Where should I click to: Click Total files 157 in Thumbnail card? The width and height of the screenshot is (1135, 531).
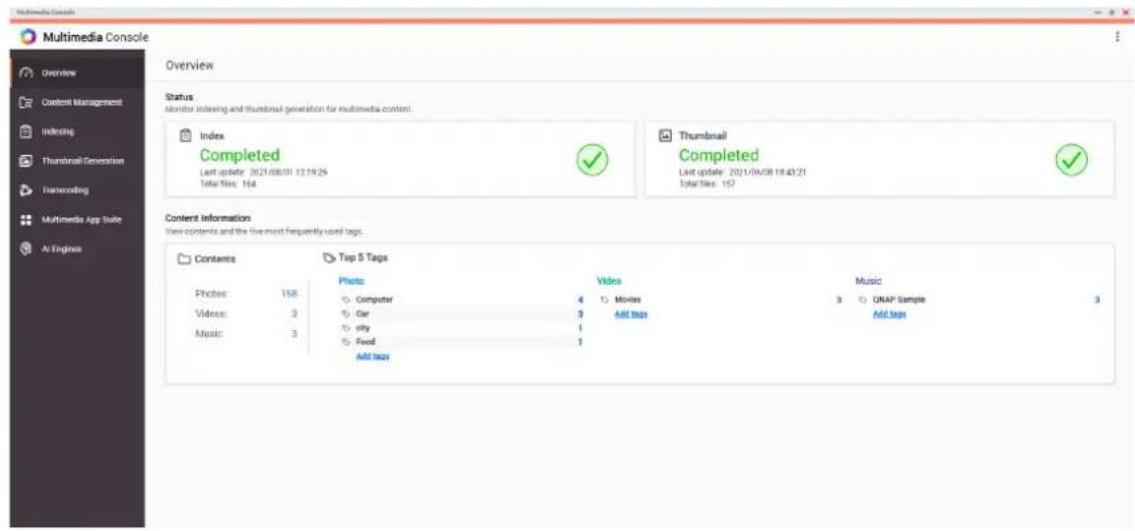[x=707, y=184]
